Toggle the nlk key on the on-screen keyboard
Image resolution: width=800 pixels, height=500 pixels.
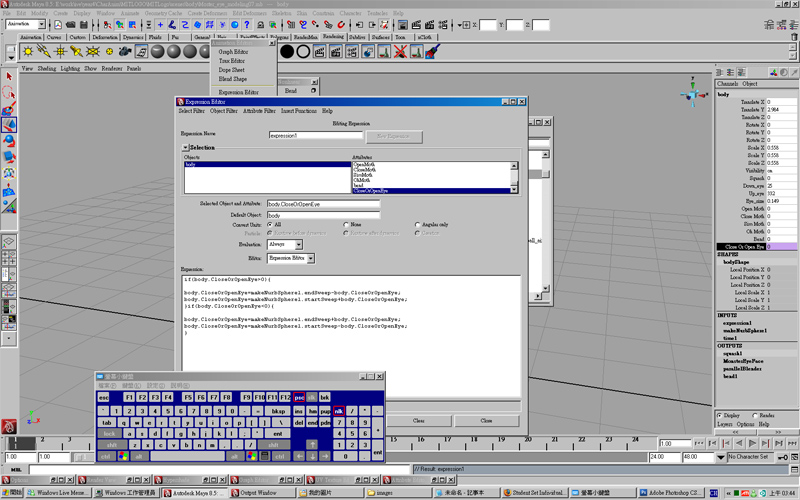338,411
